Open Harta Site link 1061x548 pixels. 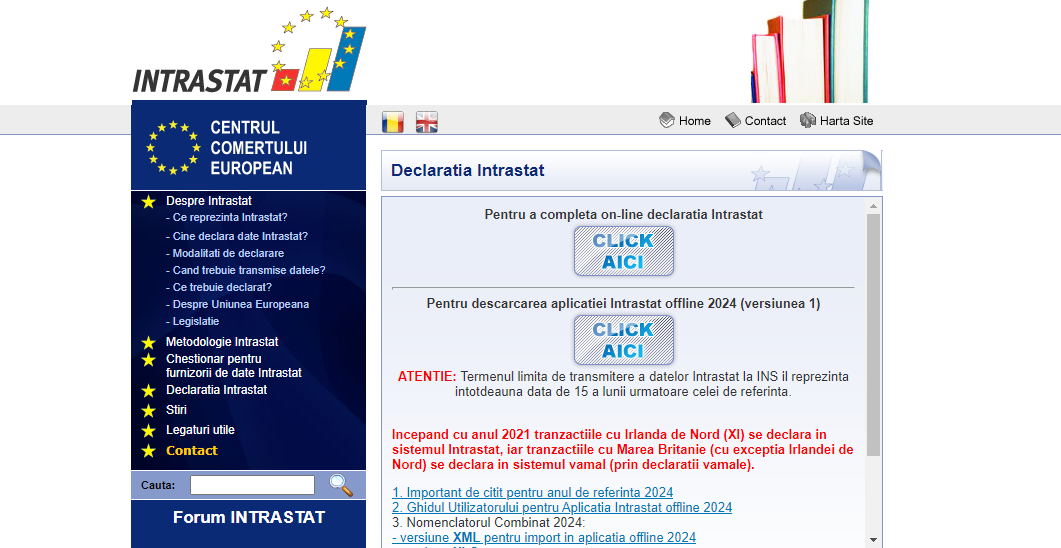(846, 121)
